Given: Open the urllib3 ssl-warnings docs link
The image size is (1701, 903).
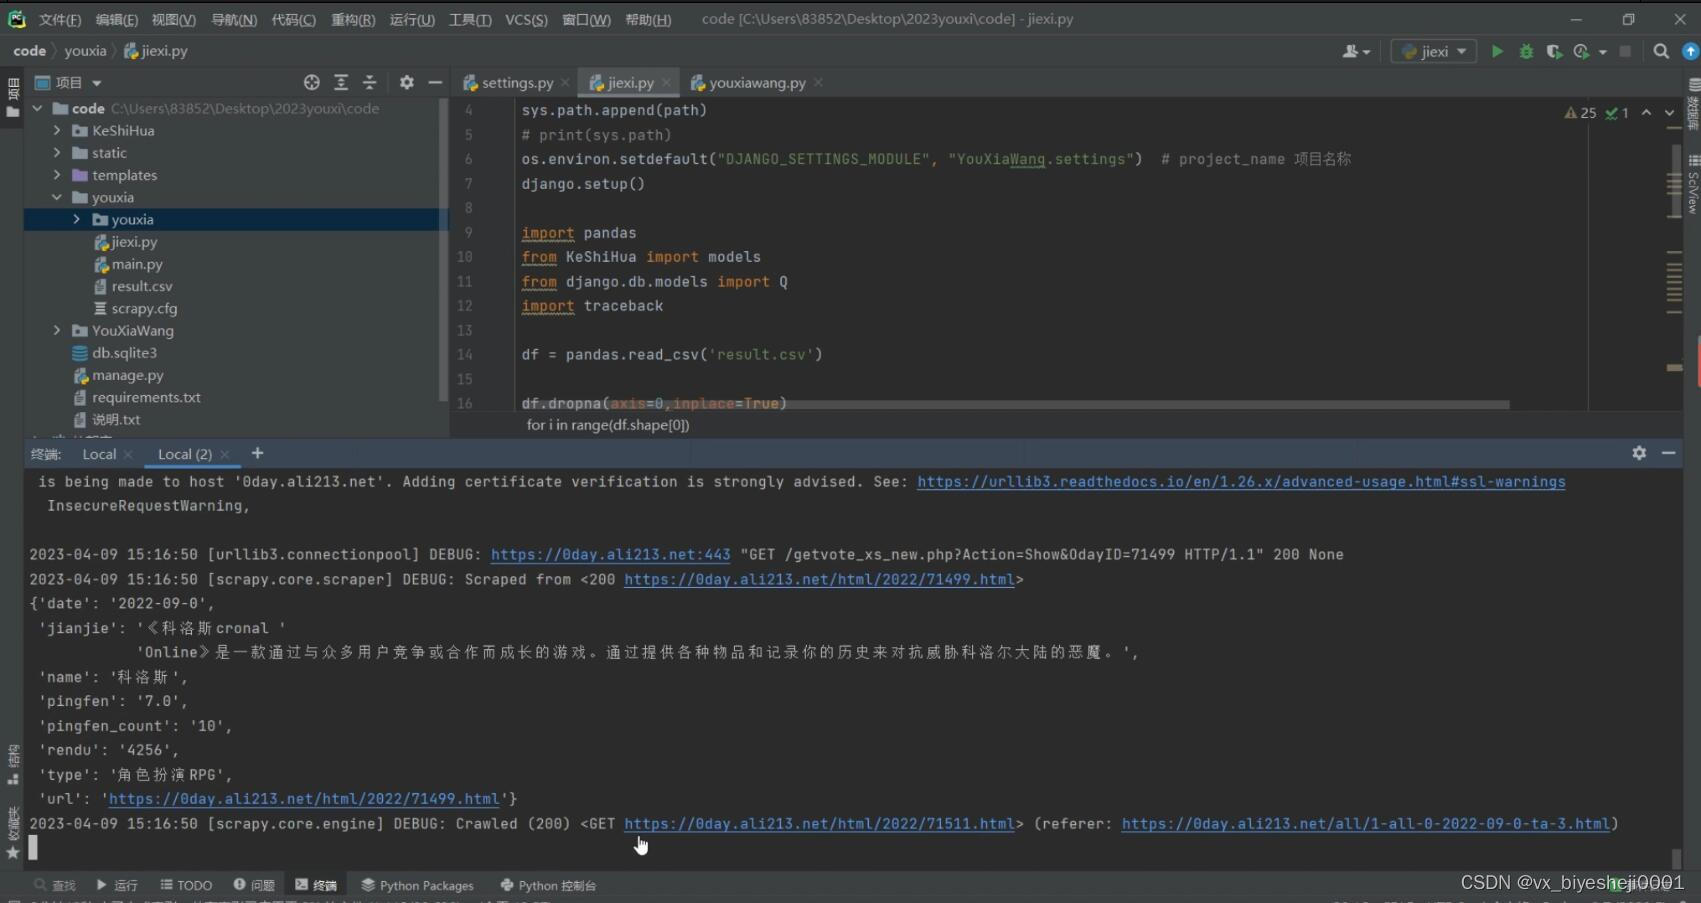Looking at the screenshot, I should tap(1241, 482).
